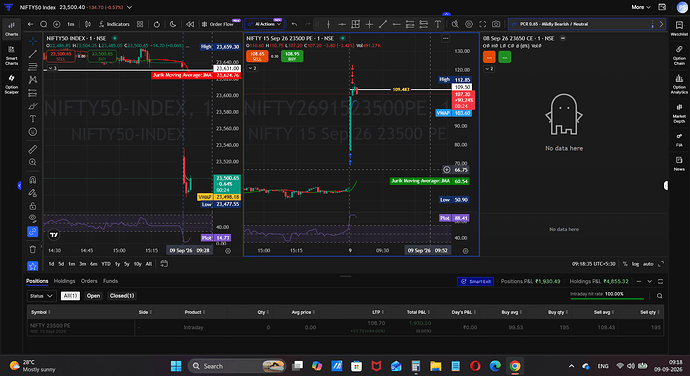Open the Status filter dropdown
The height and width of the screenshot is (376, 690).
pos(41,296)
